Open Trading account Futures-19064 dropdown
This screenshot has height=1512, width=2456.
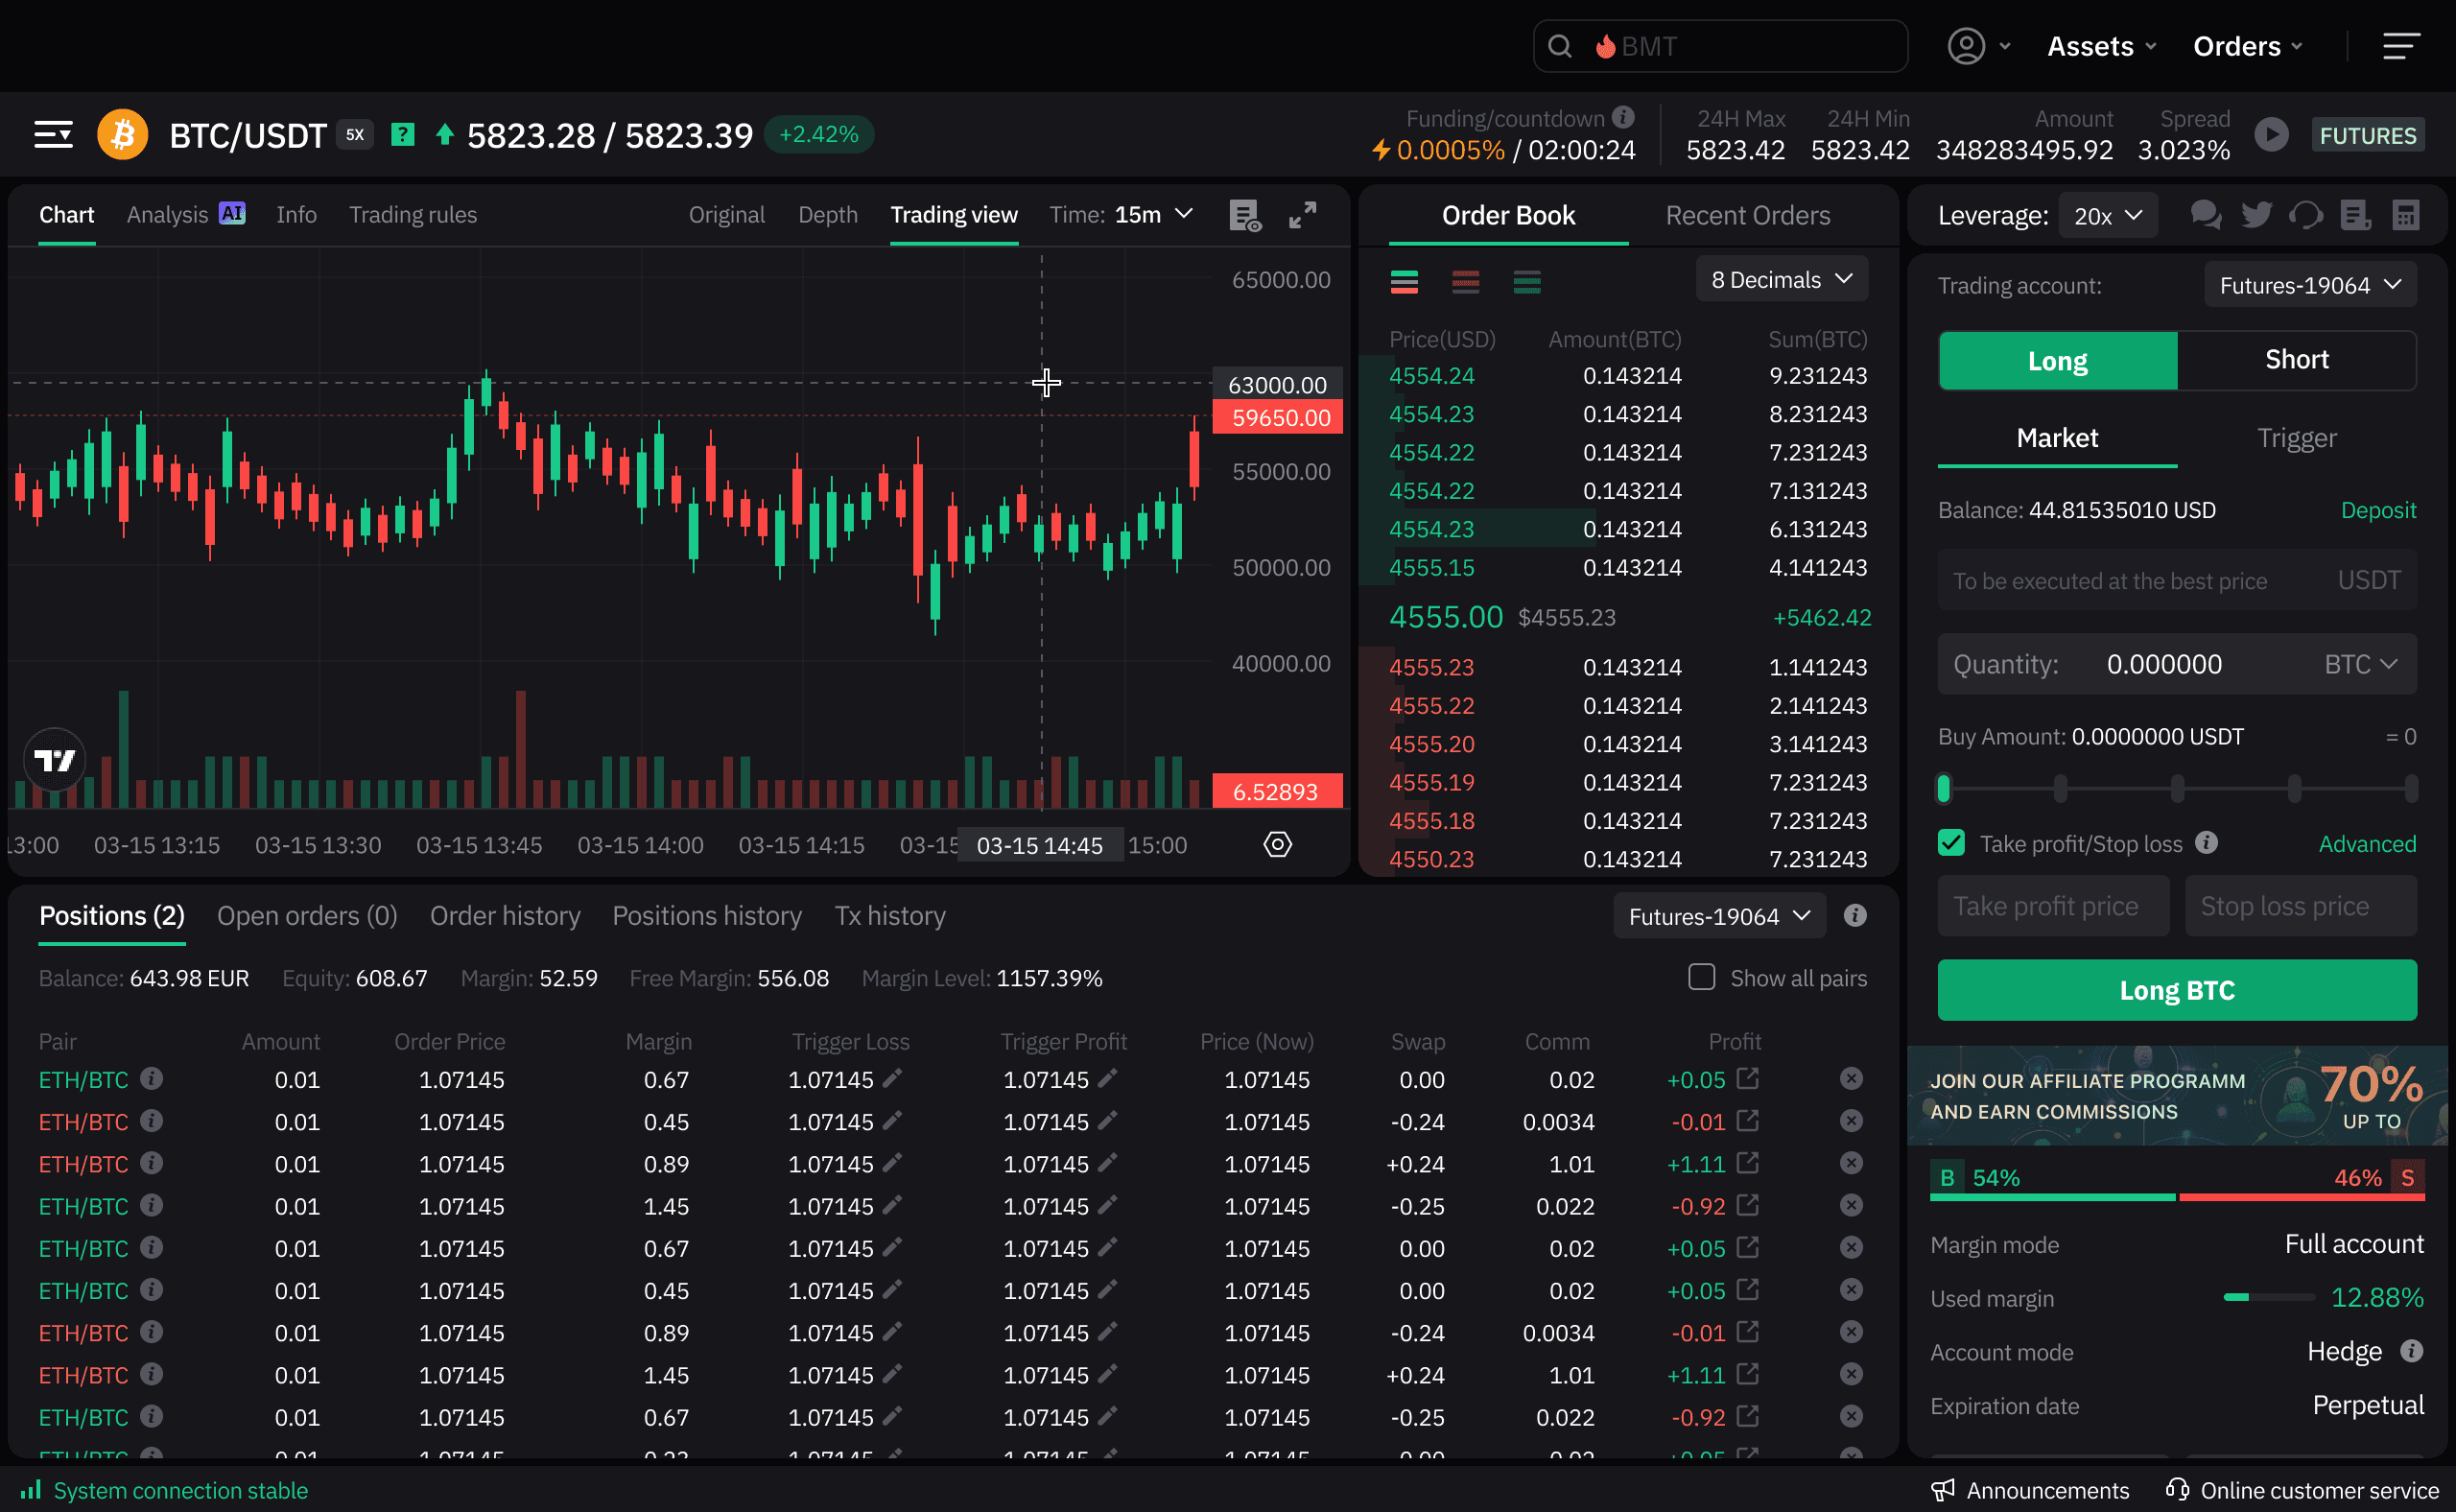click(x=2310, y=286)
